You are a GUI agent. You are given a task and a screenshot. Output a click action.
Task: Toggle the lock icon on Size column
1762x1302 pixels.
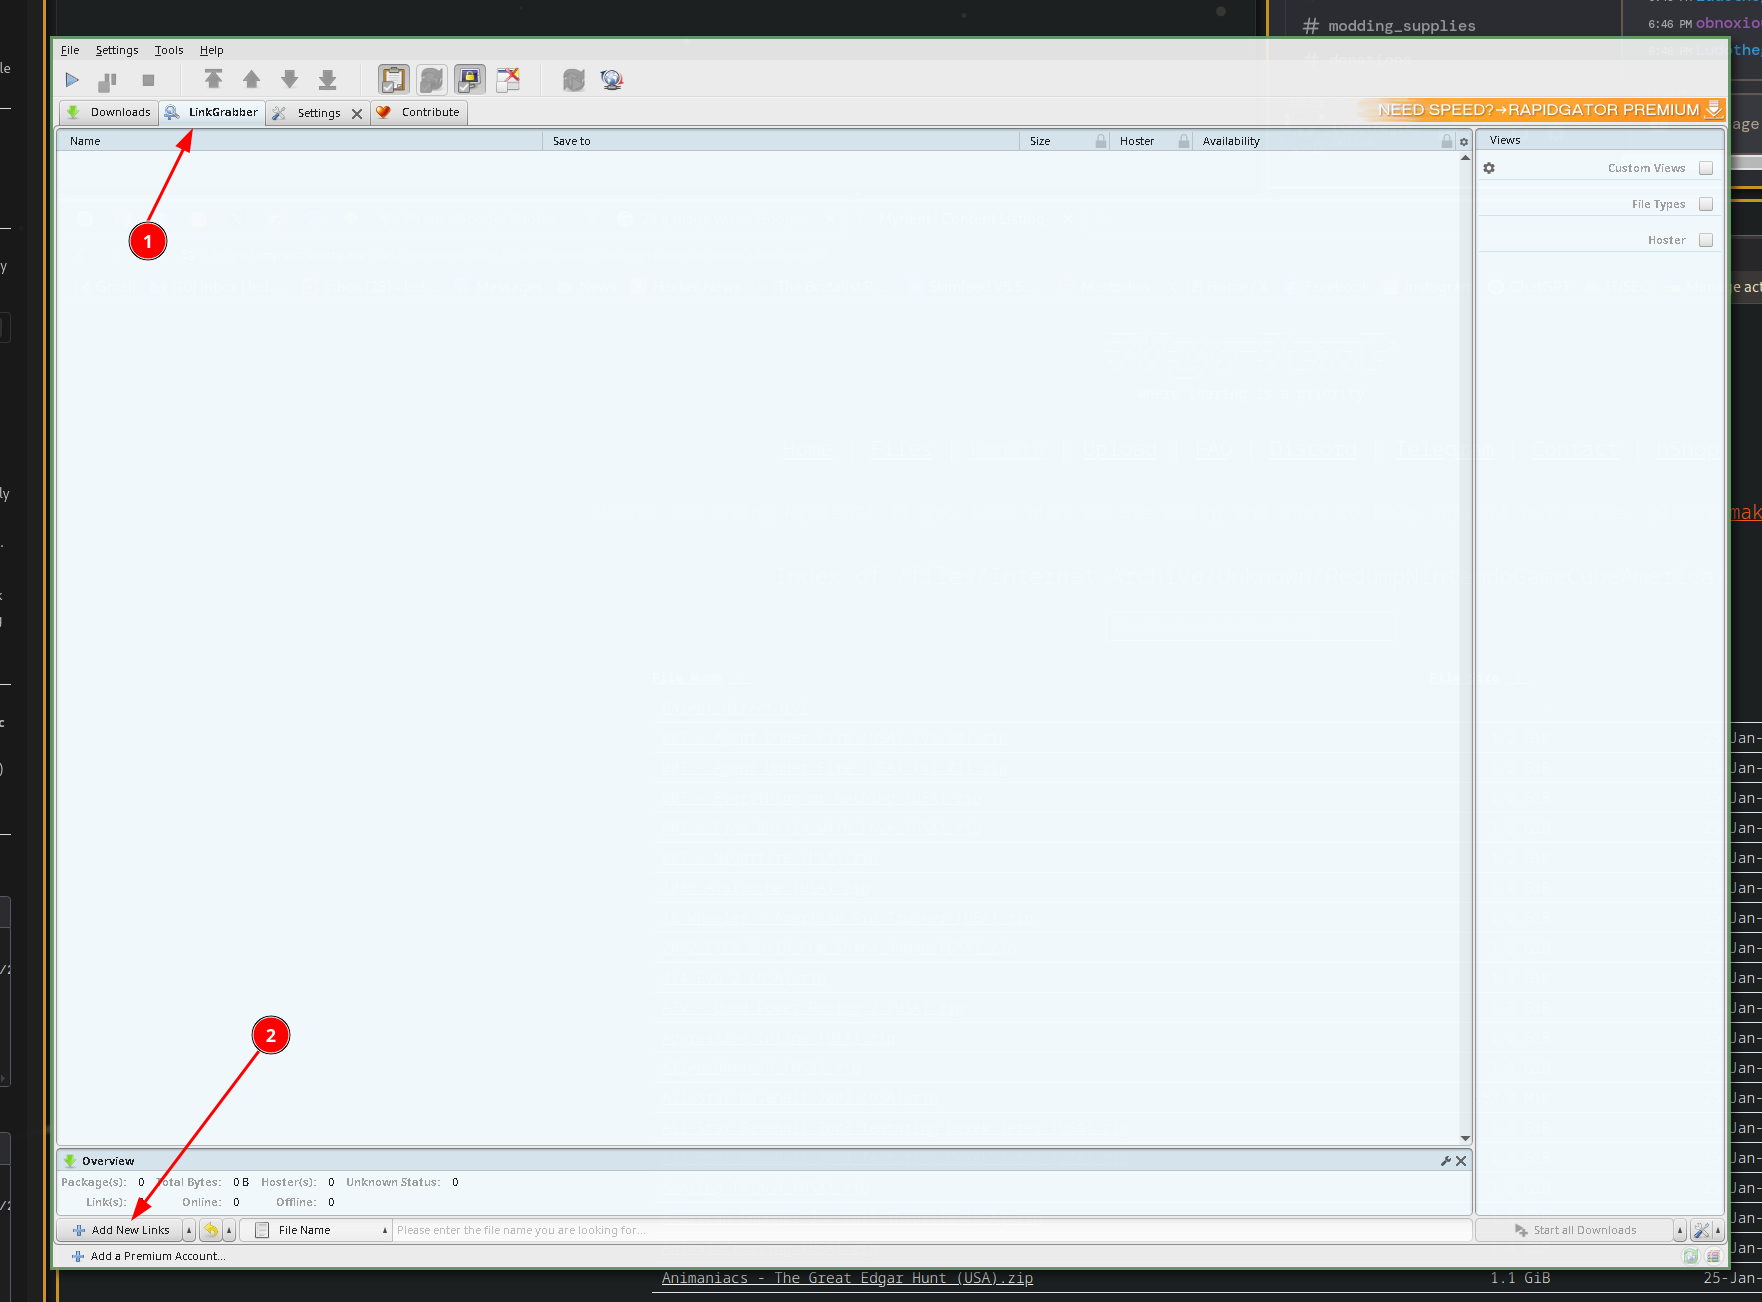pyautogui.click(x=1101, y=141)
